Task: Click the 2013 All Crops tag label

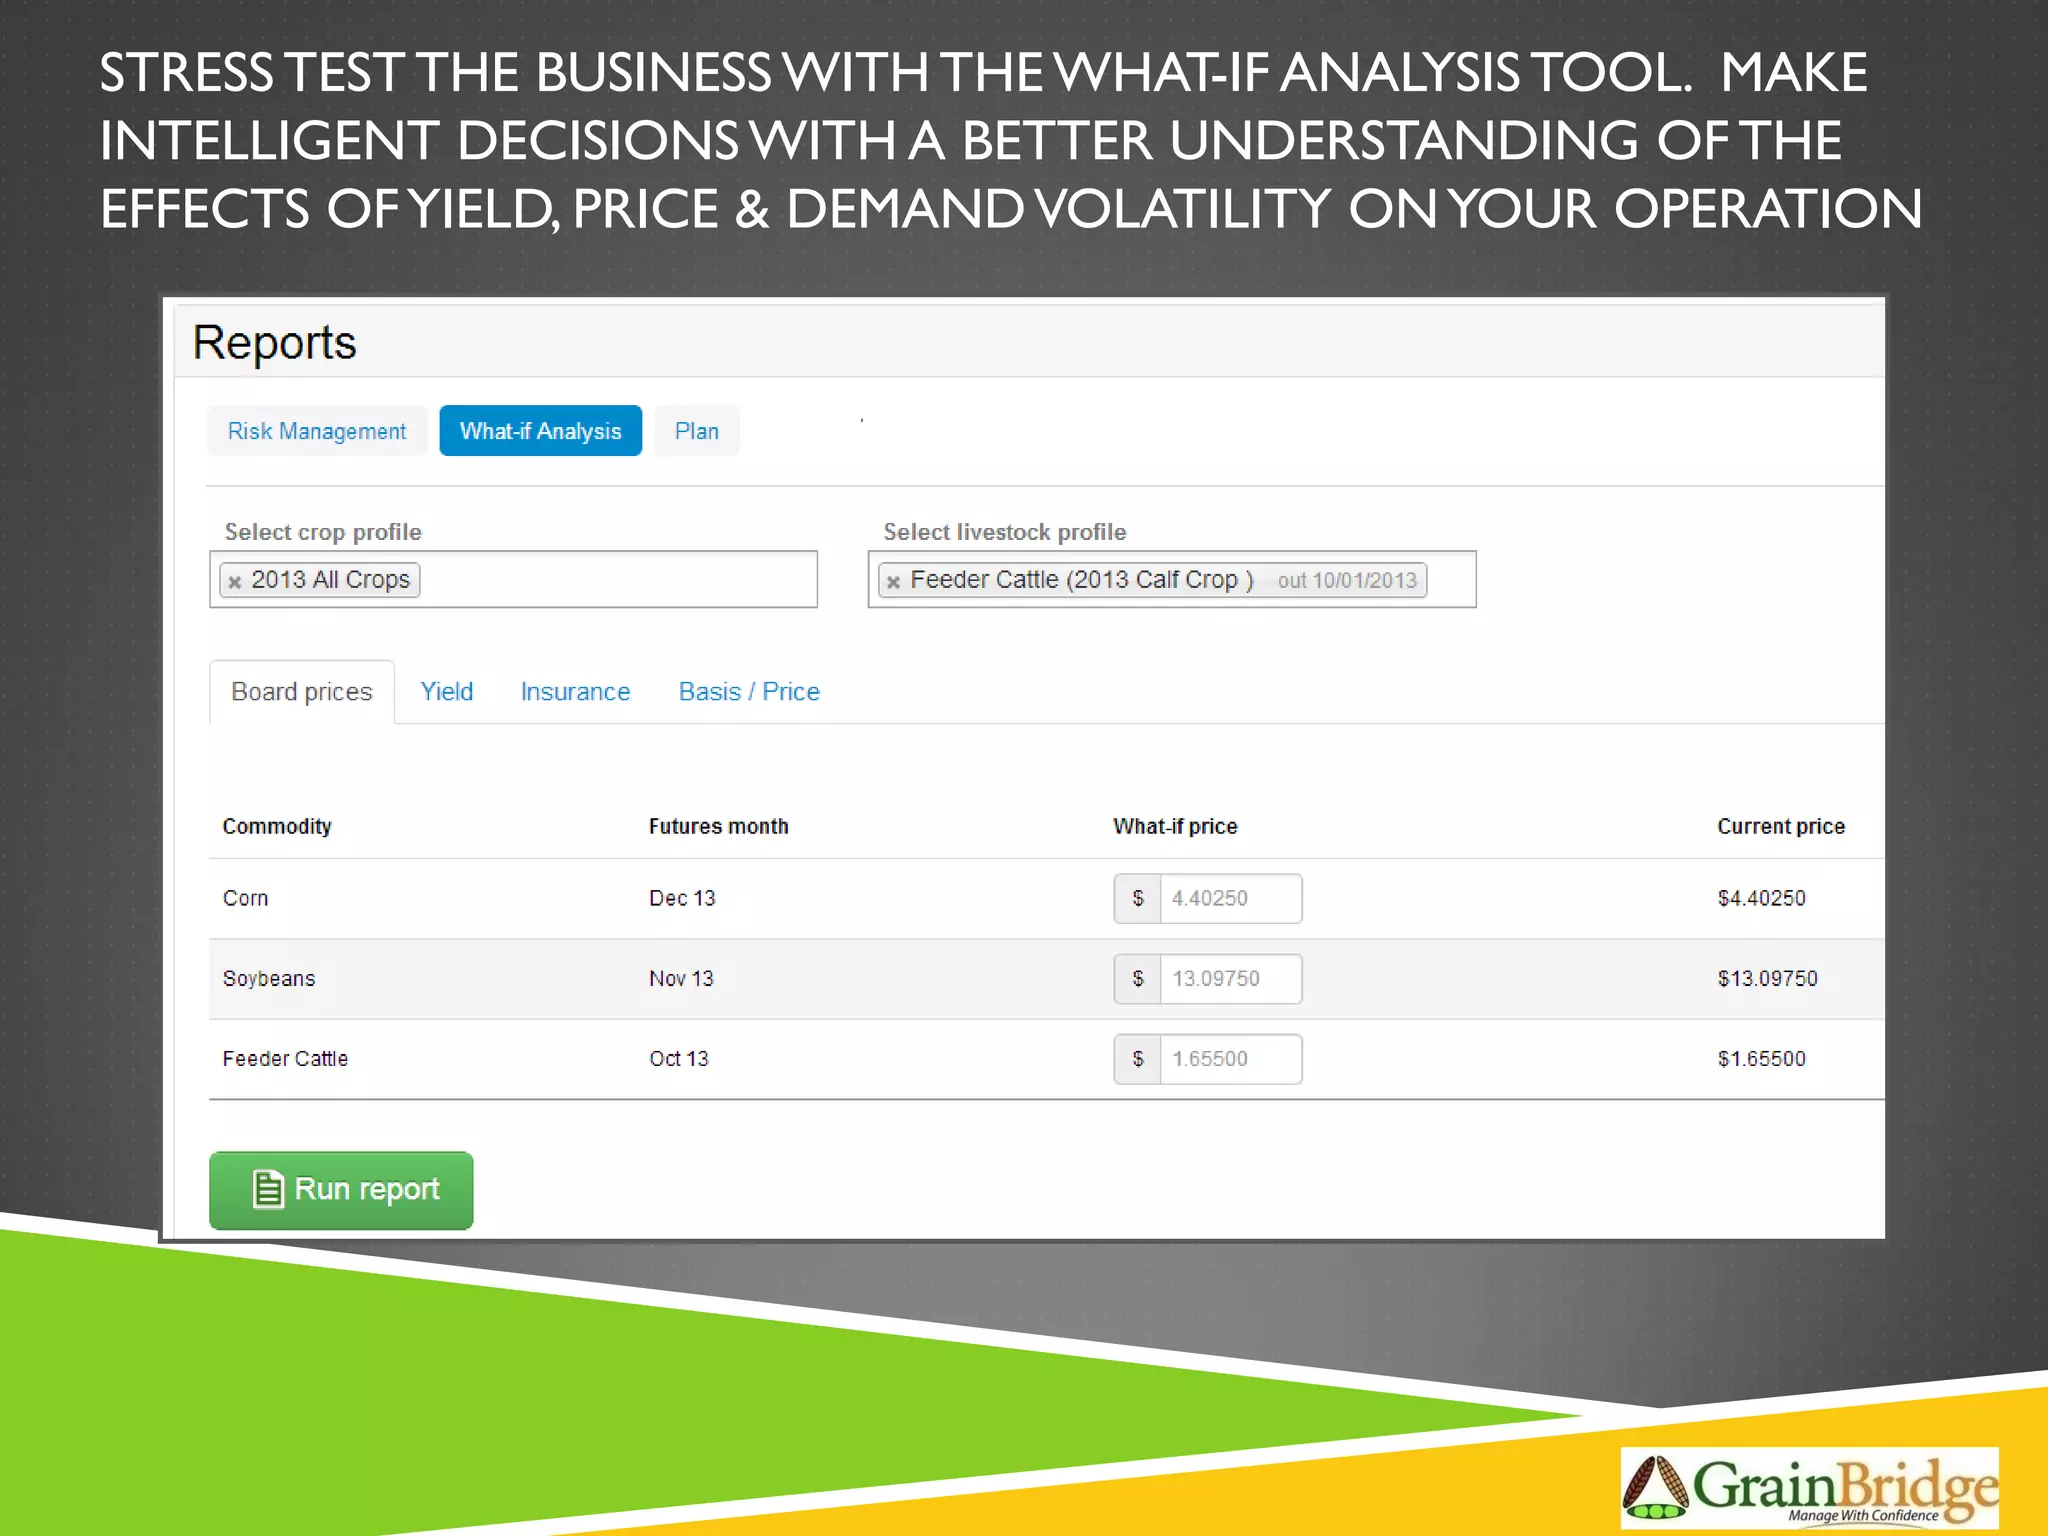Action: coord(331,580)
